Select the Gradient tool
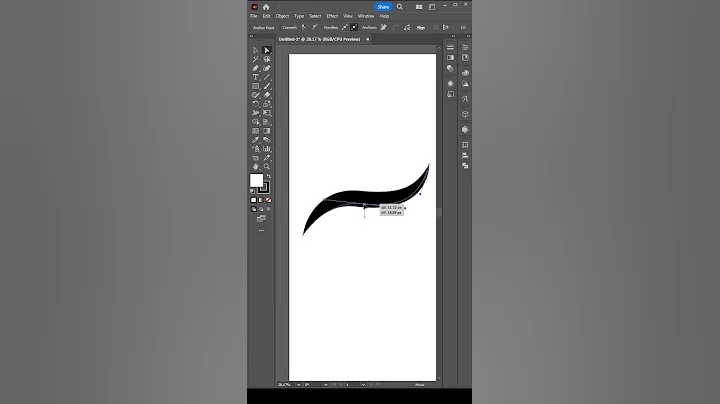Viewport: 720px width, 404px height. click(x=267, y=131)
